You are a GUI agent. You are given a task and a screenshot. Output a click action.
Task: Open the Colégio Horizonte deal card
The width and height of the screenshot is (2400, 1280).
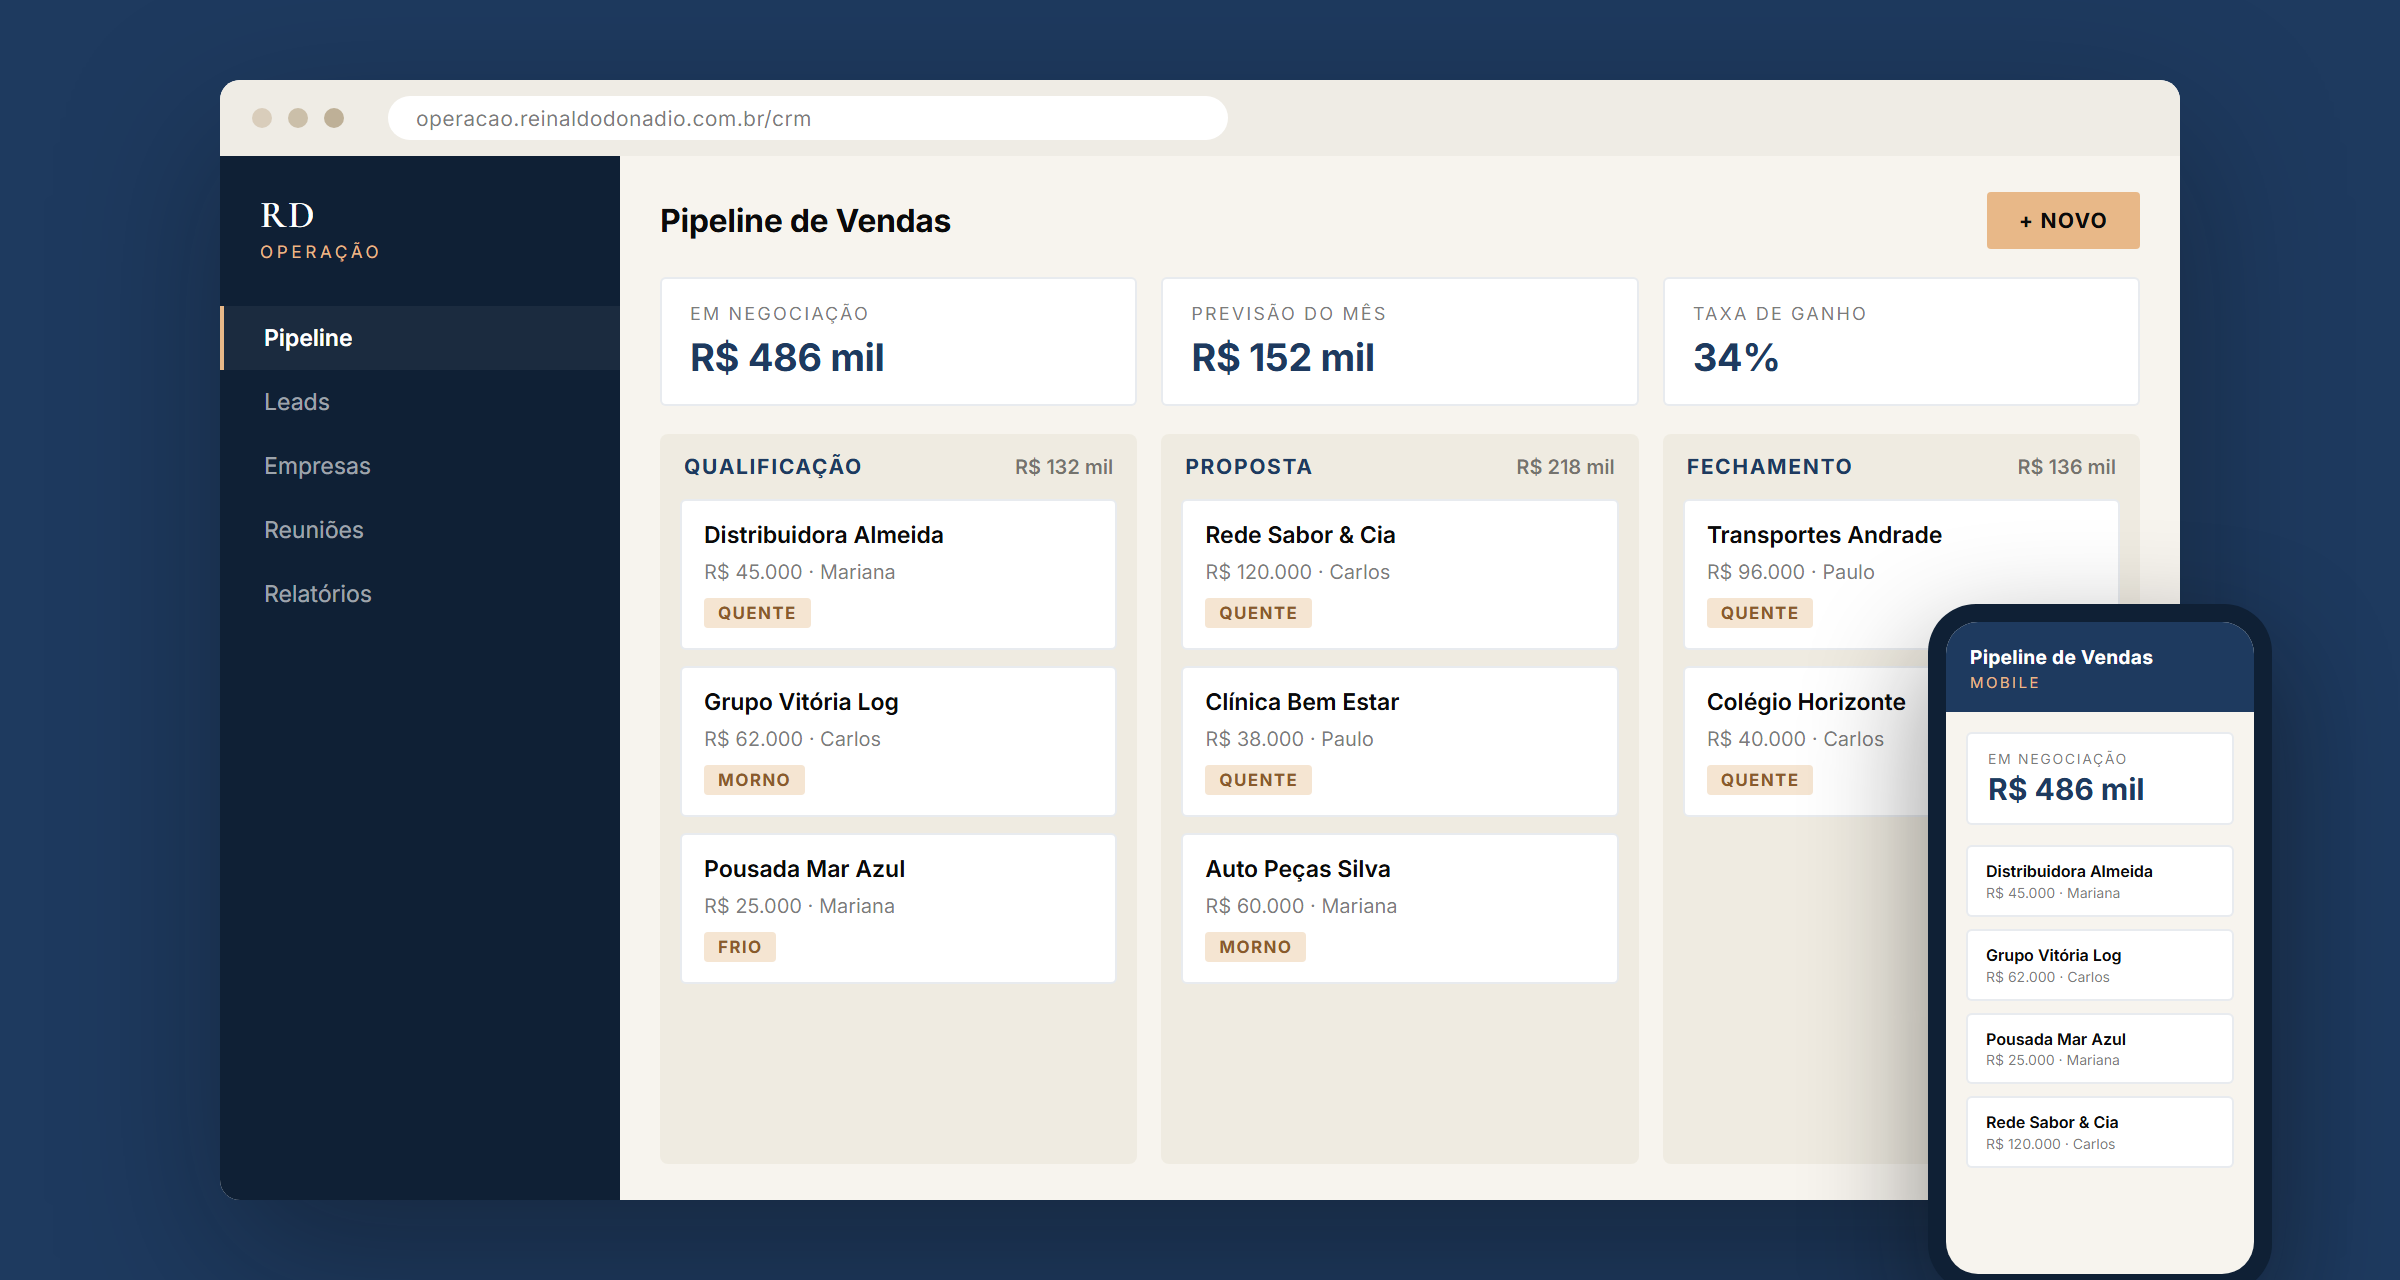pyautogui.click(x=1806, y=741)
